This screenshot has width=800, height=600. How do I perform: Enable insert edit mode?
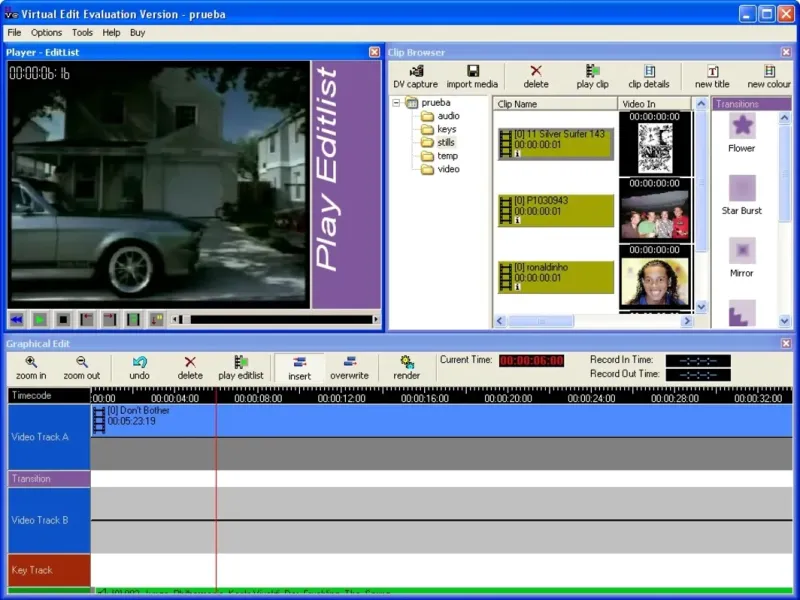tap(299, 362)
